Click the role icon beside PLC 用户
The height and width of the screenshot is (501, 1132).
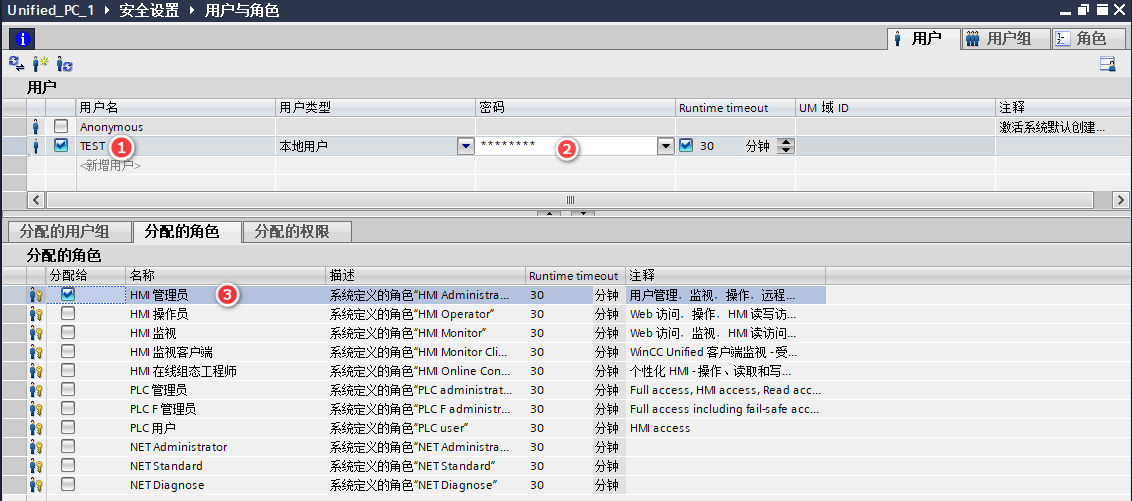(x=36, y=427)
